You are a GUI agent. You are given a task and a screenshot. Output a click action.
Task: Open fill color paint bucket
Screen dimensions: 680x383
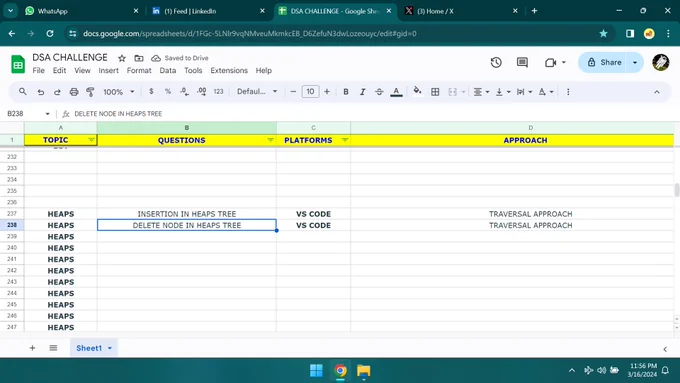(417, 91)
